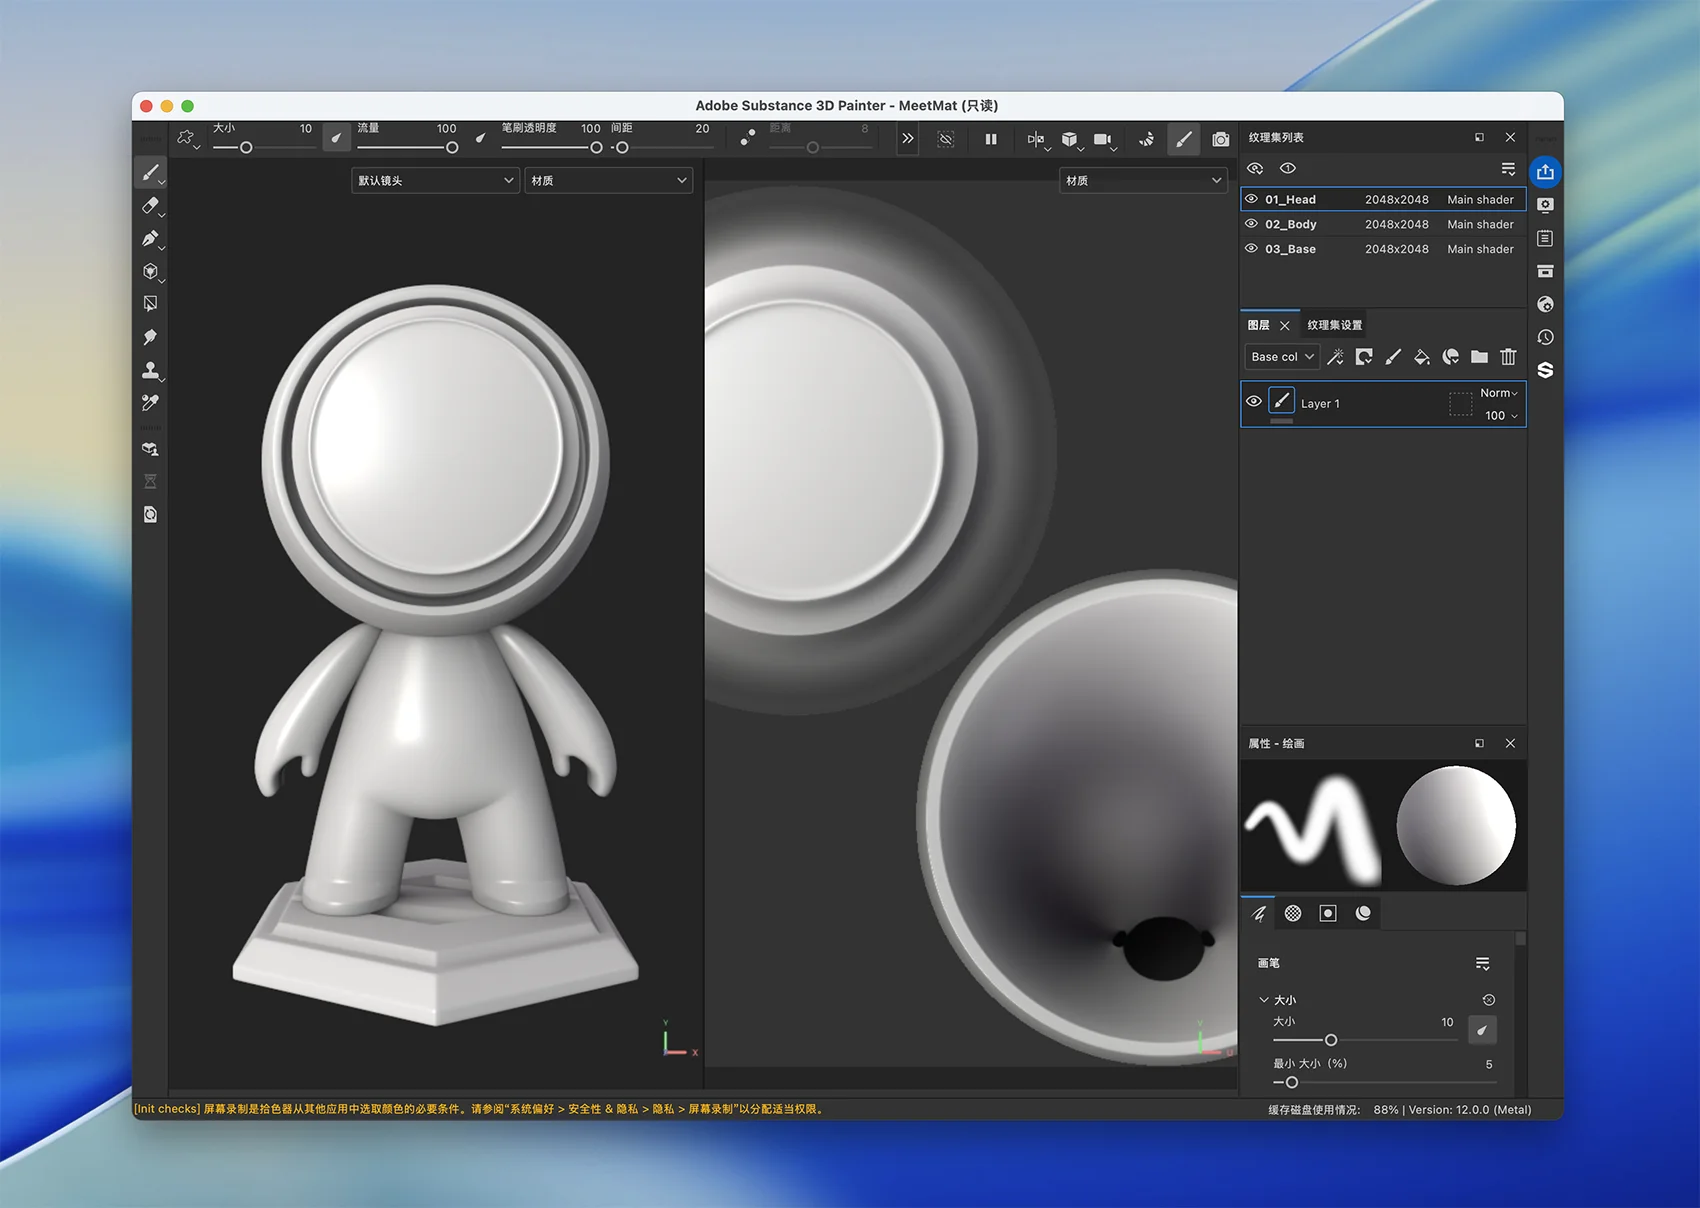Select the Clone stamp tool

click(150, 370)
